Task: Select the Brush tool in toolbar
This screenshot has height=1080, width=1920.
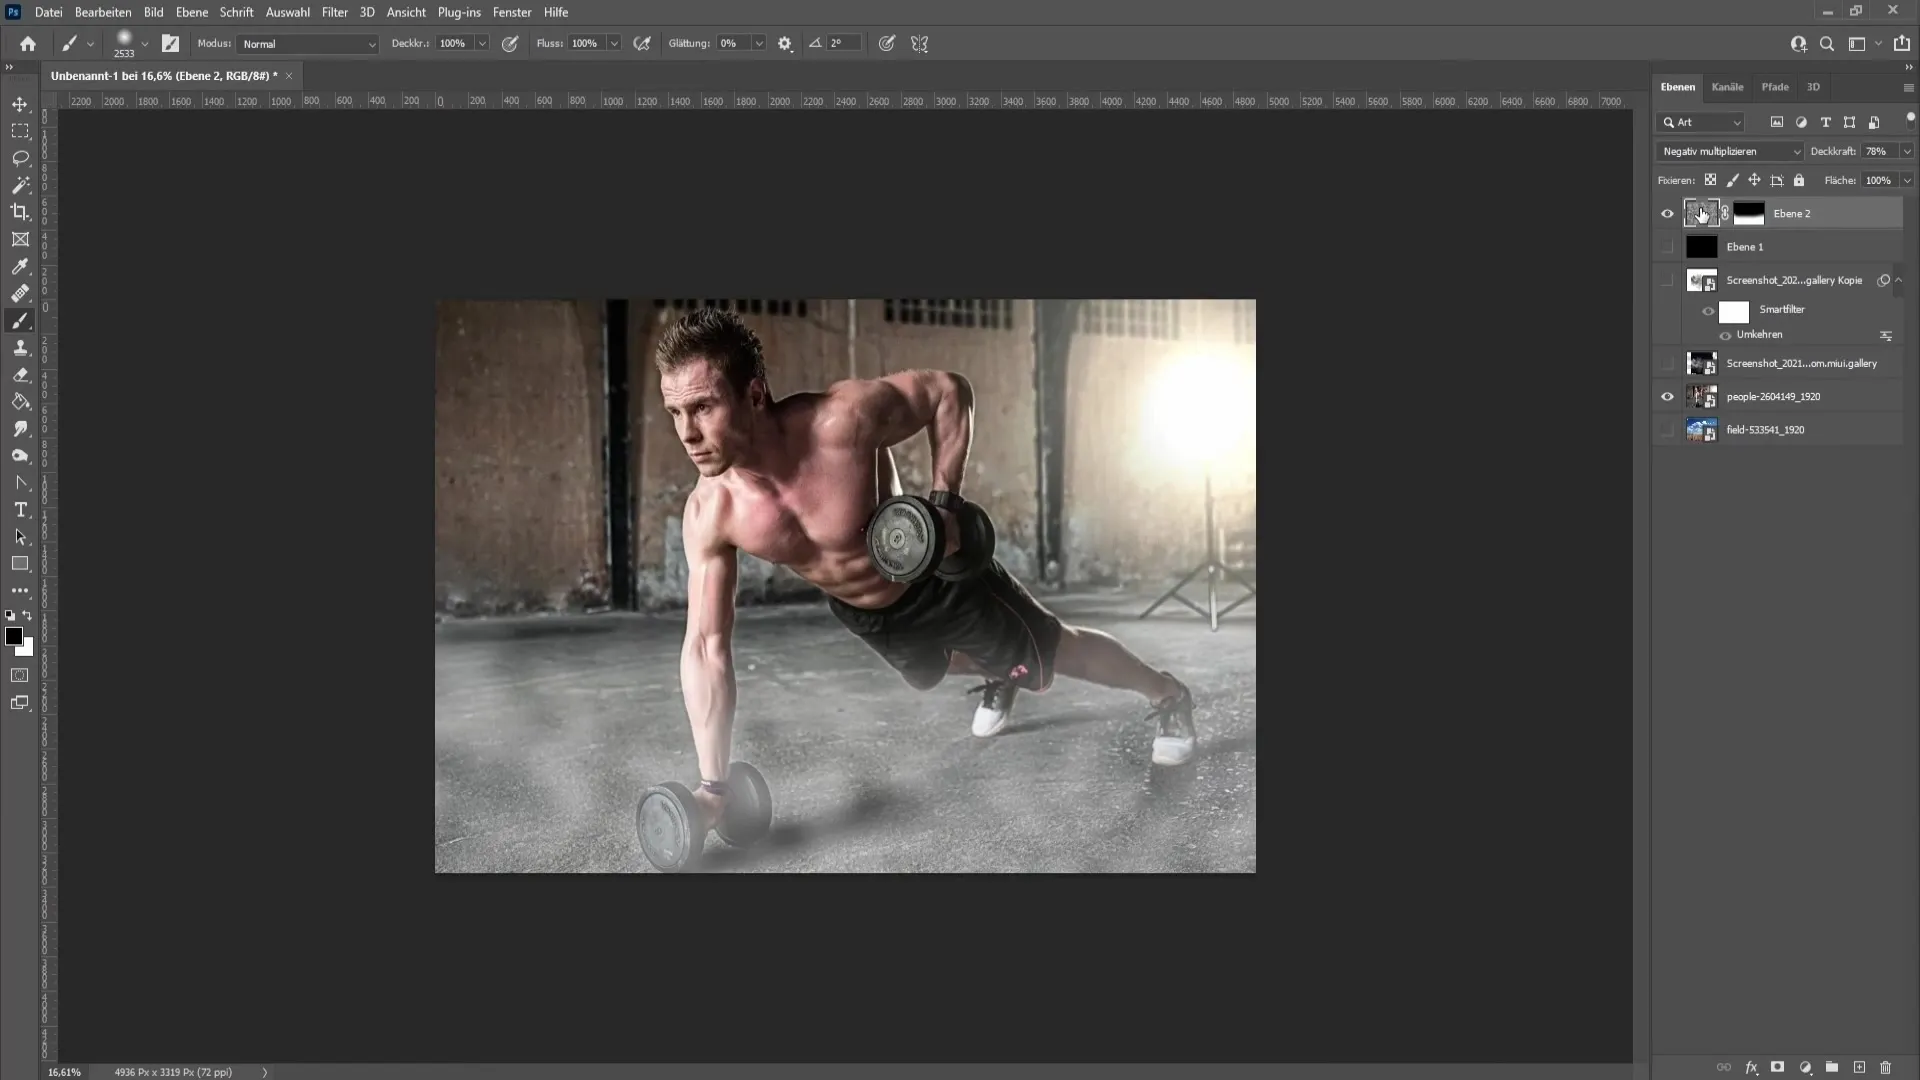Action: (20, 320)
